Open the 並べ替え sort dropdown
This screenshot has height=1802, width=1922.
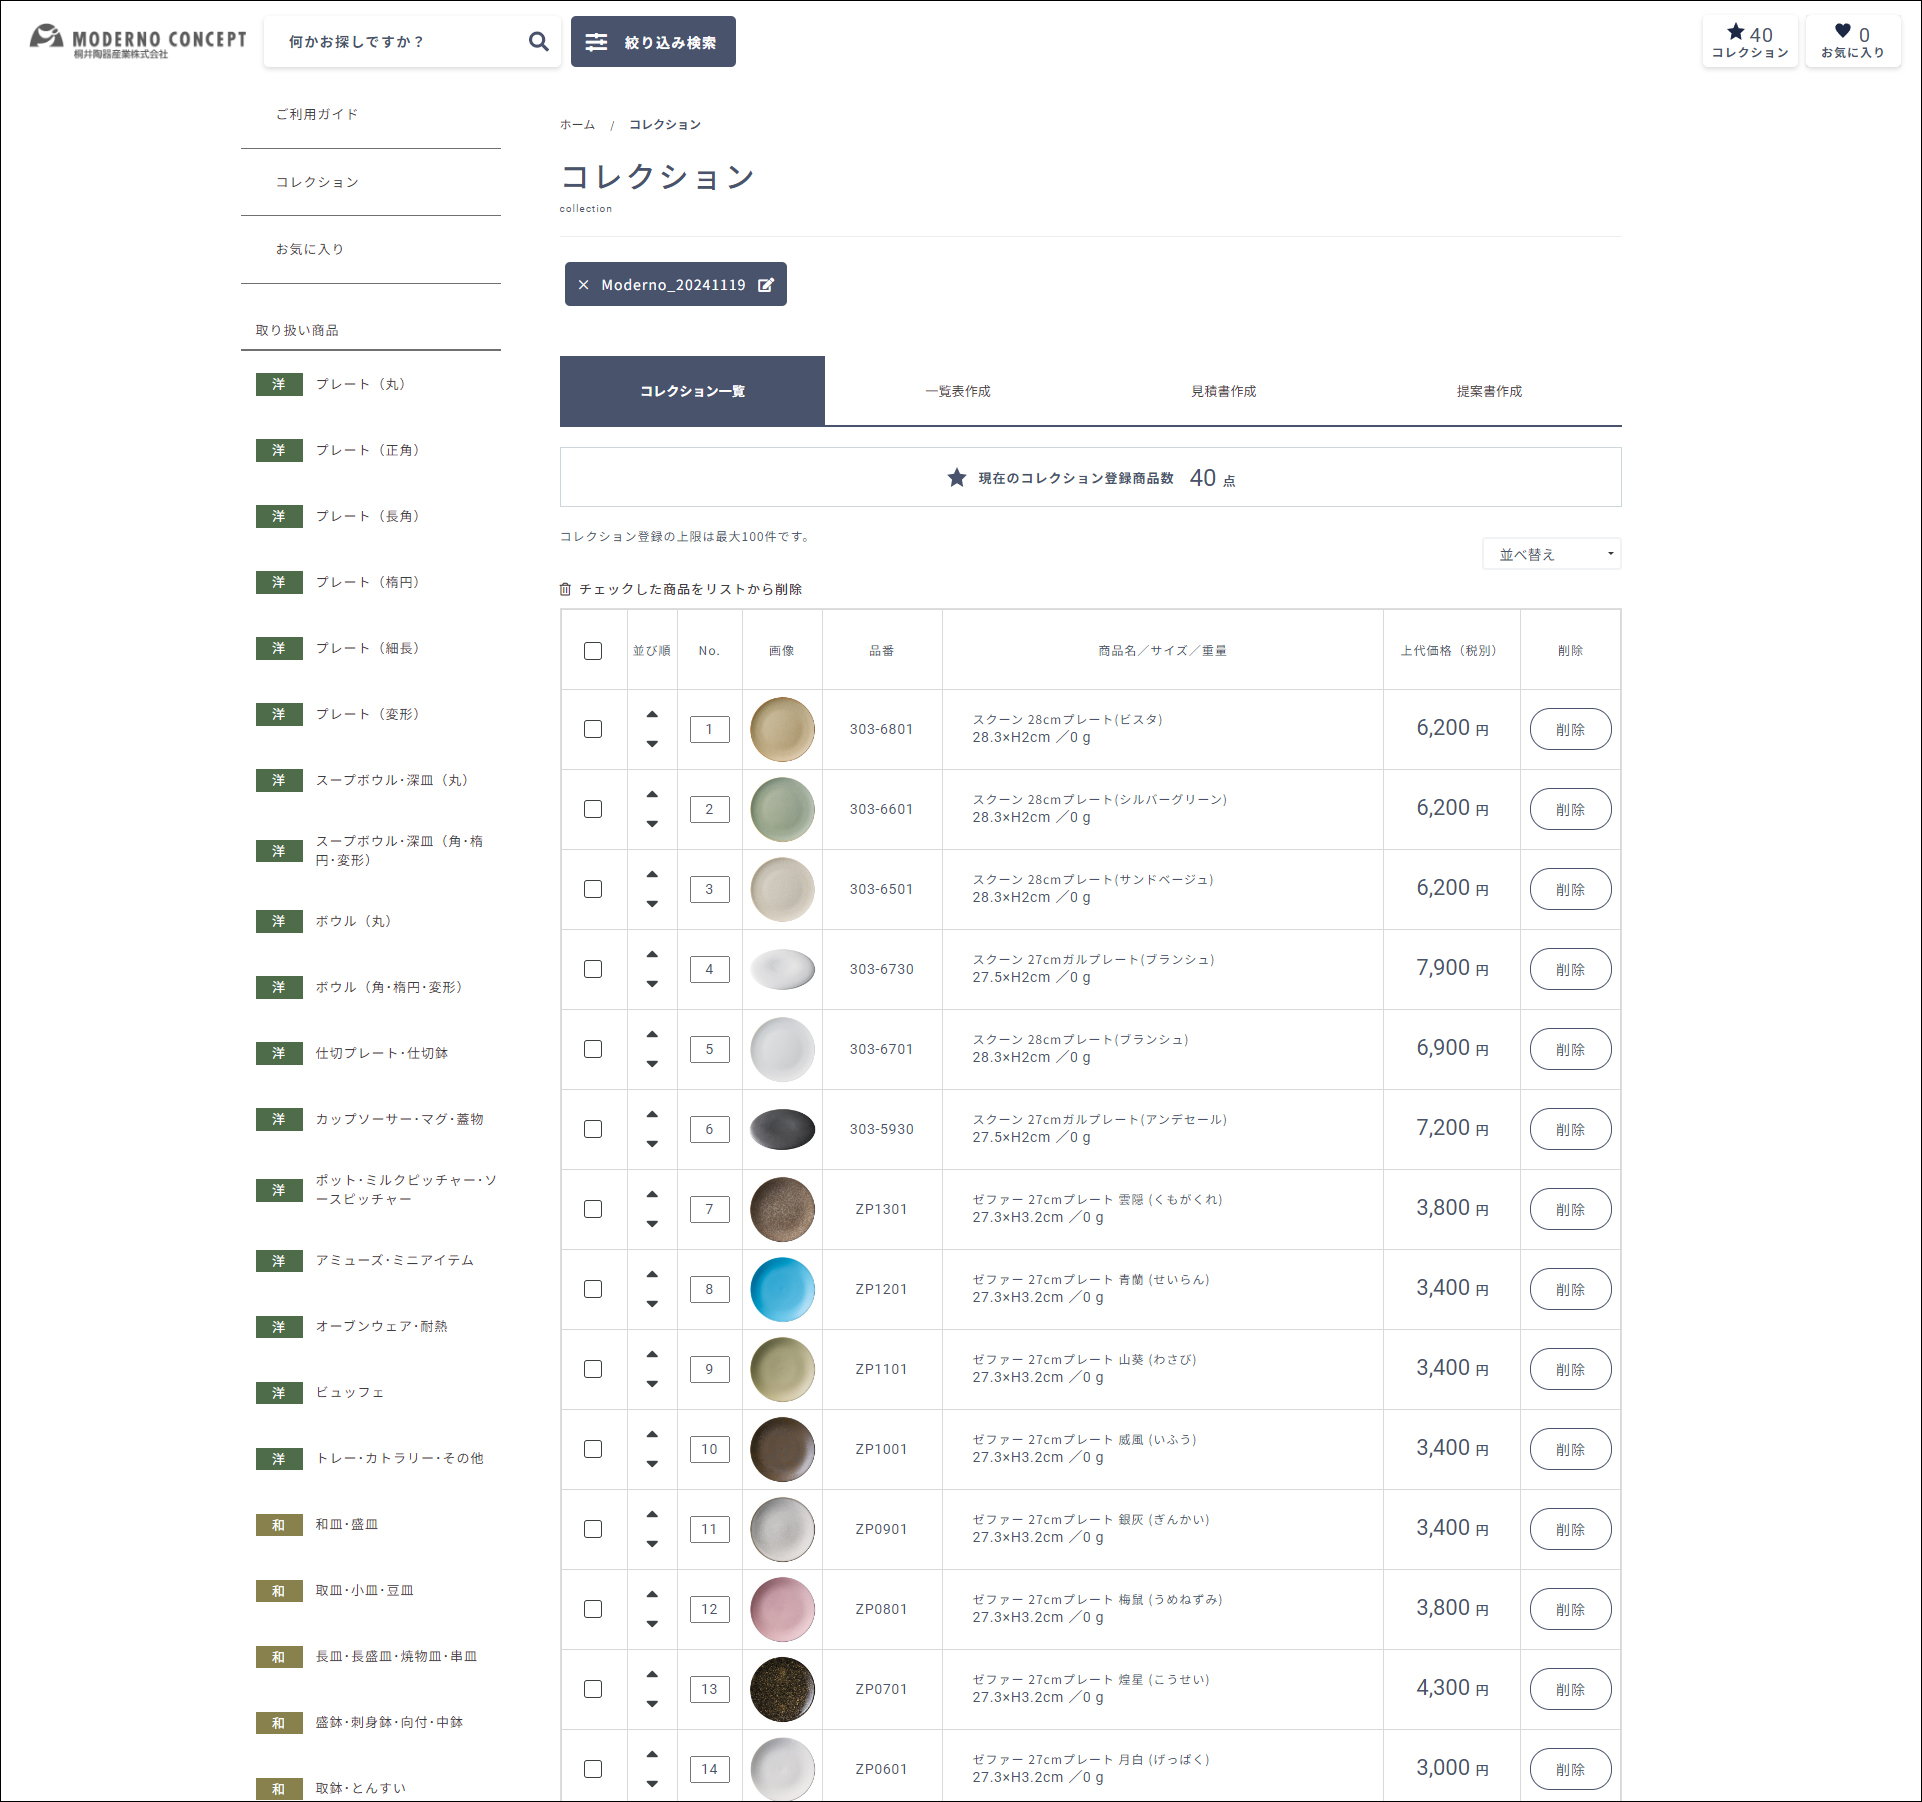tap(1551, 554)
